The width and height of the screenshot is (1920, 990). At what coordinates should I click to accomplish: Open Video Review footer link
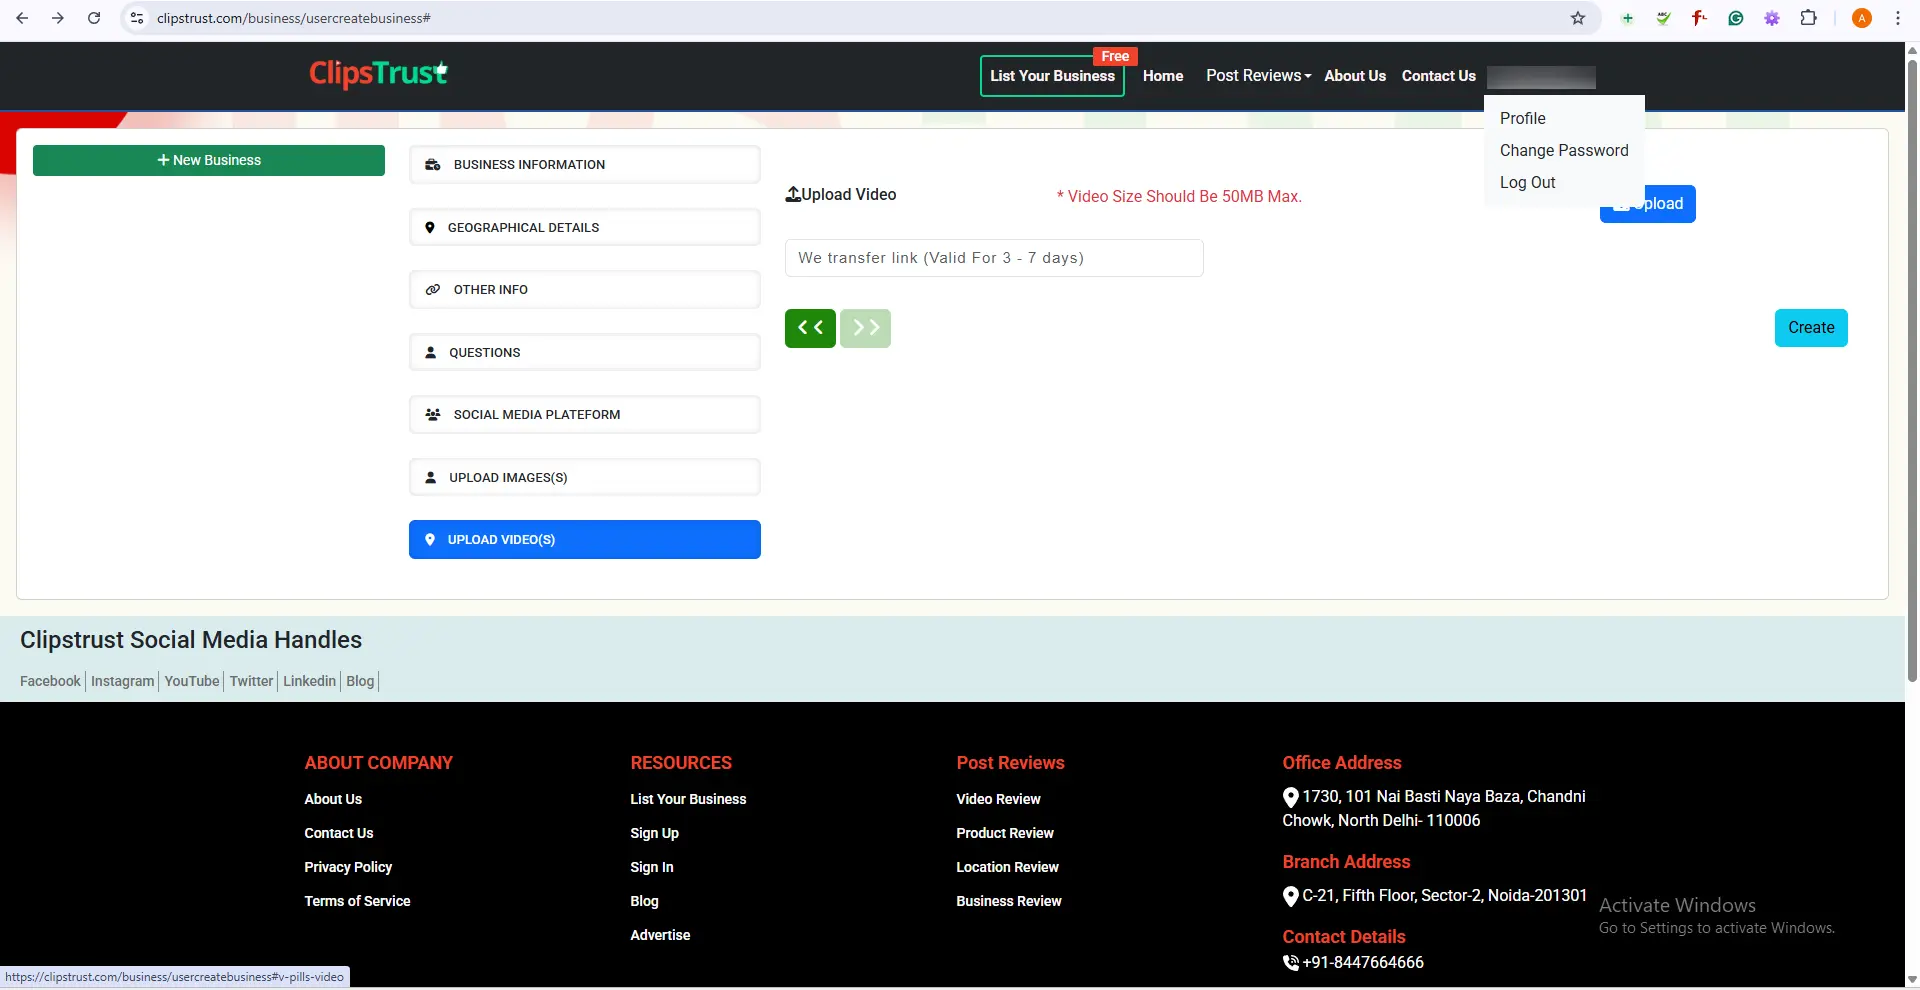point(998,799)
